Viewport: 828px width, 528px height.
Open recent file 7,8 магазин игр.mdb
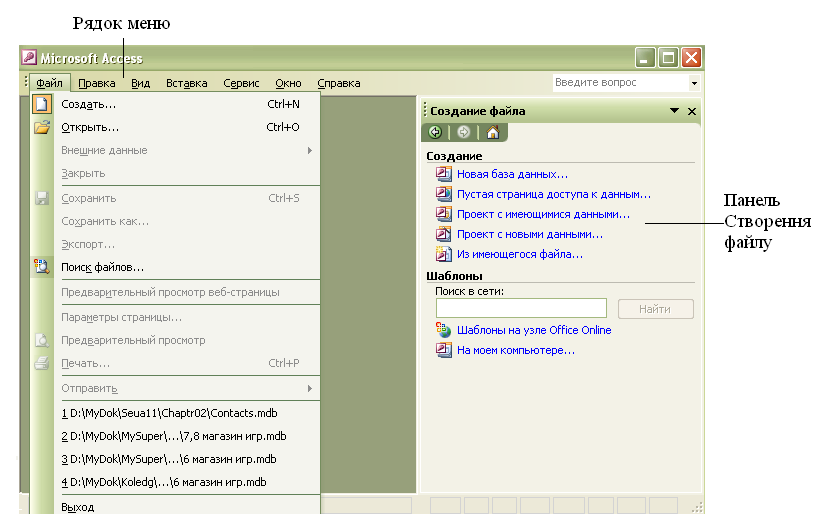(176, 436)
